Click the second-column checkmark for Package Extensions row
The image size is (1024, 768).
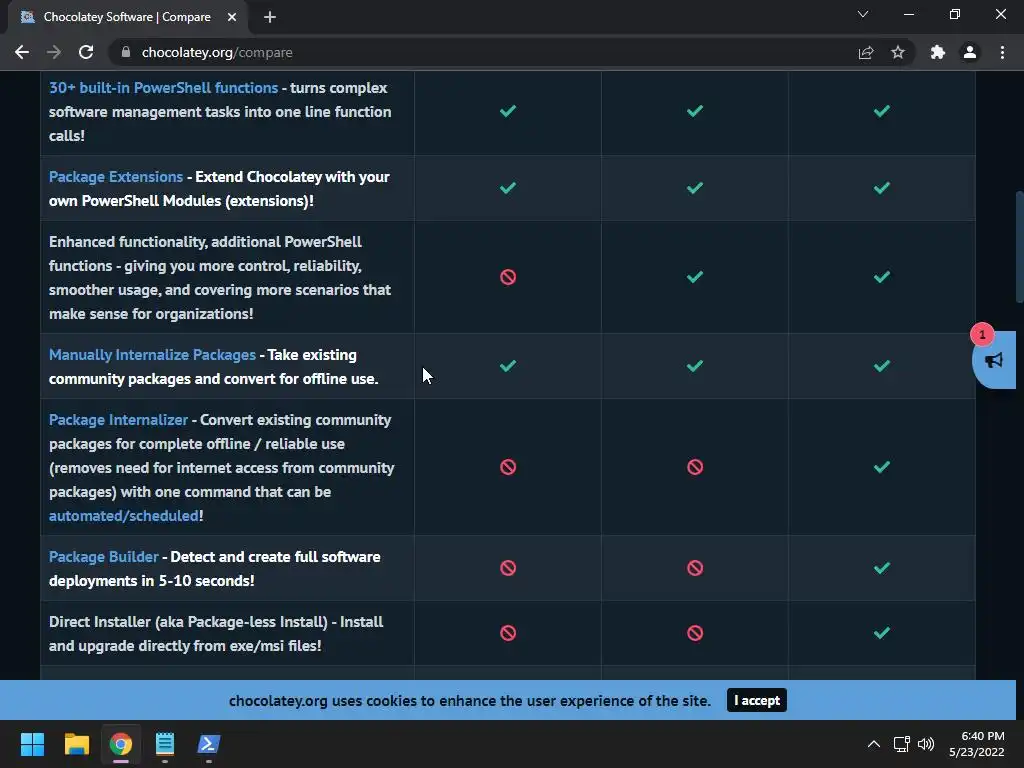[695, 188]
